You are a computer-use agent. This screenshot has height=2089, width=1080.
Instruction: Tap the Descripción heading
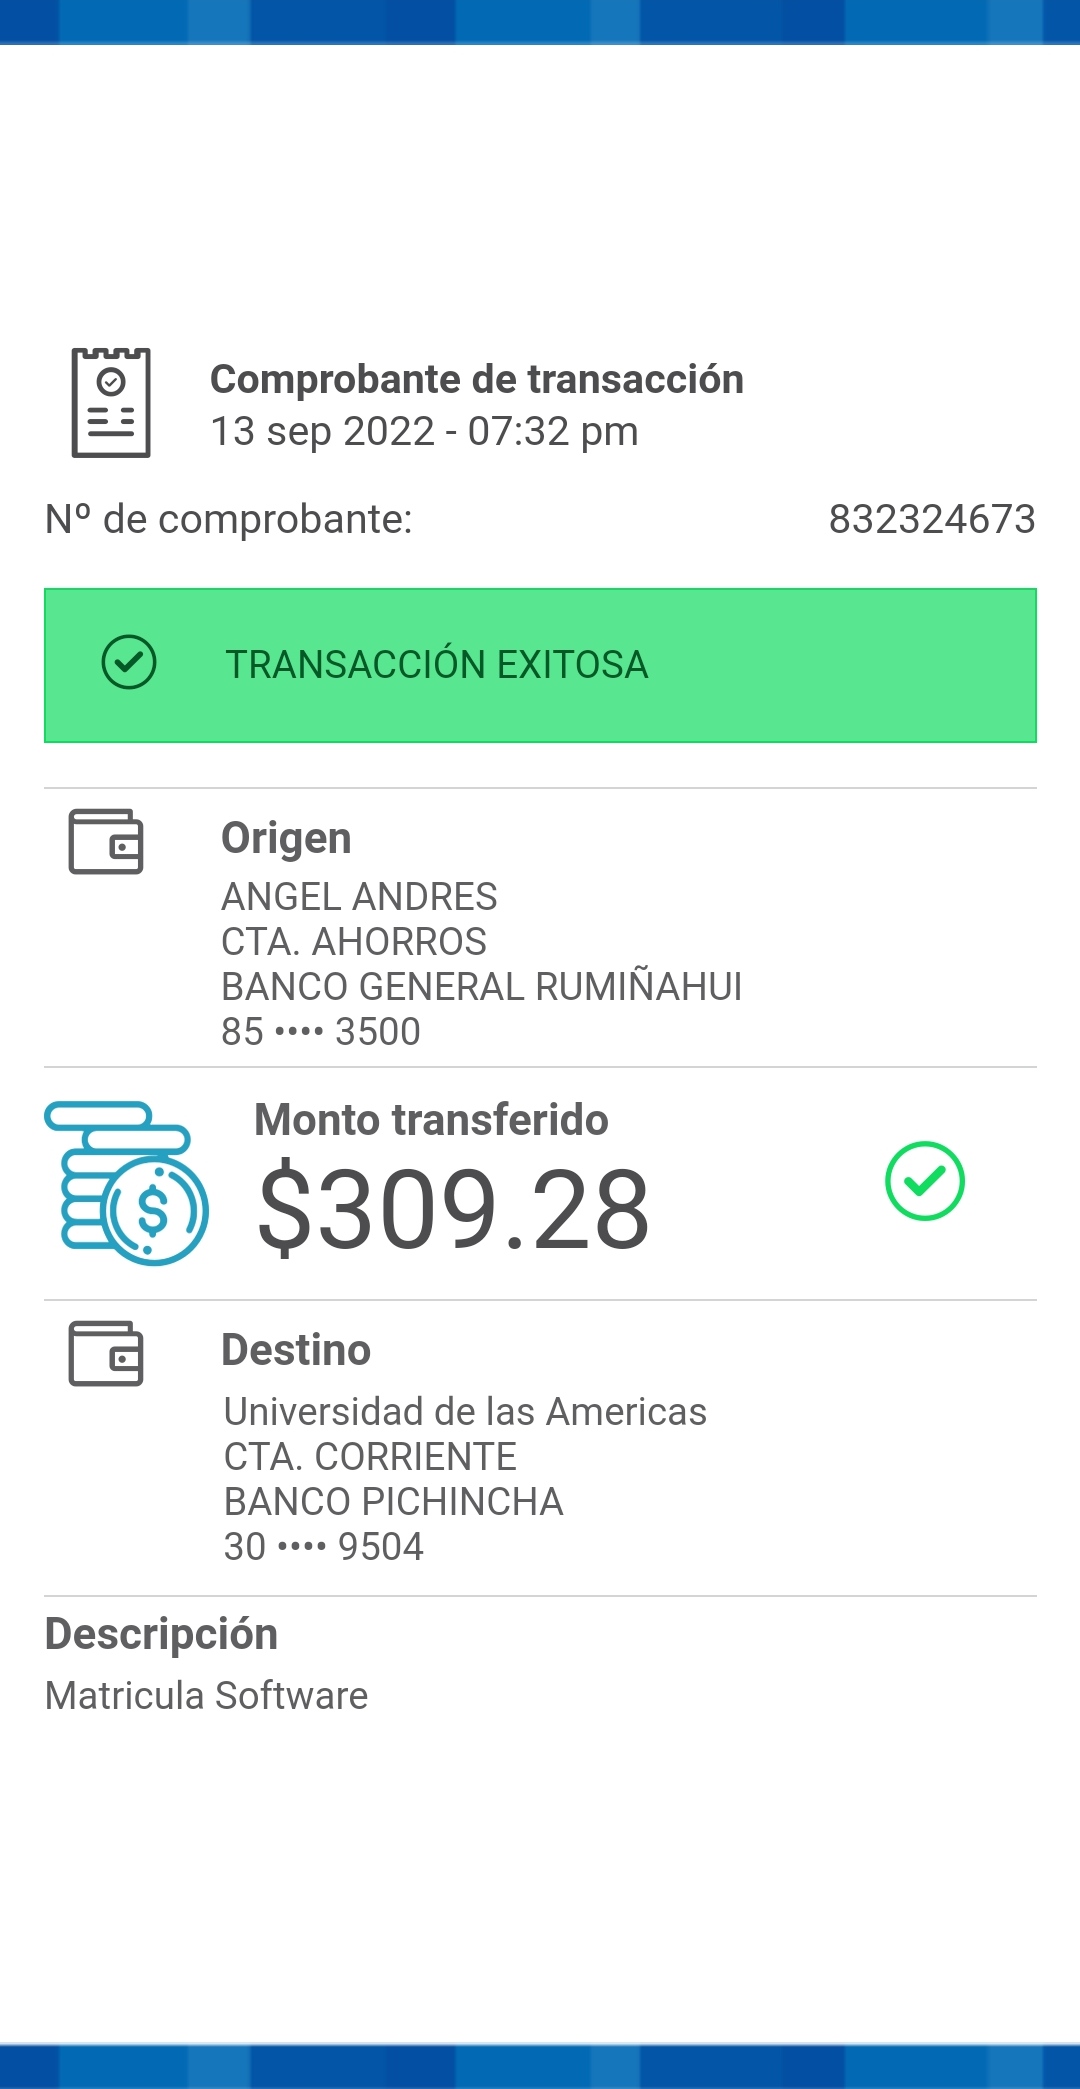pos(161,1634)
